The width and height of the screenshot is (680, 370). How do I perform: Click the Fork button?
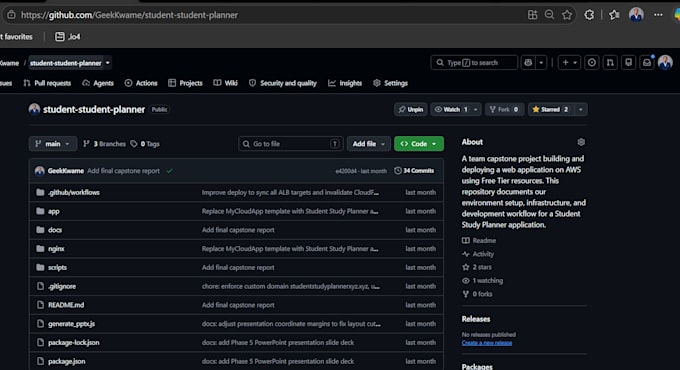(x=504, y=109)
